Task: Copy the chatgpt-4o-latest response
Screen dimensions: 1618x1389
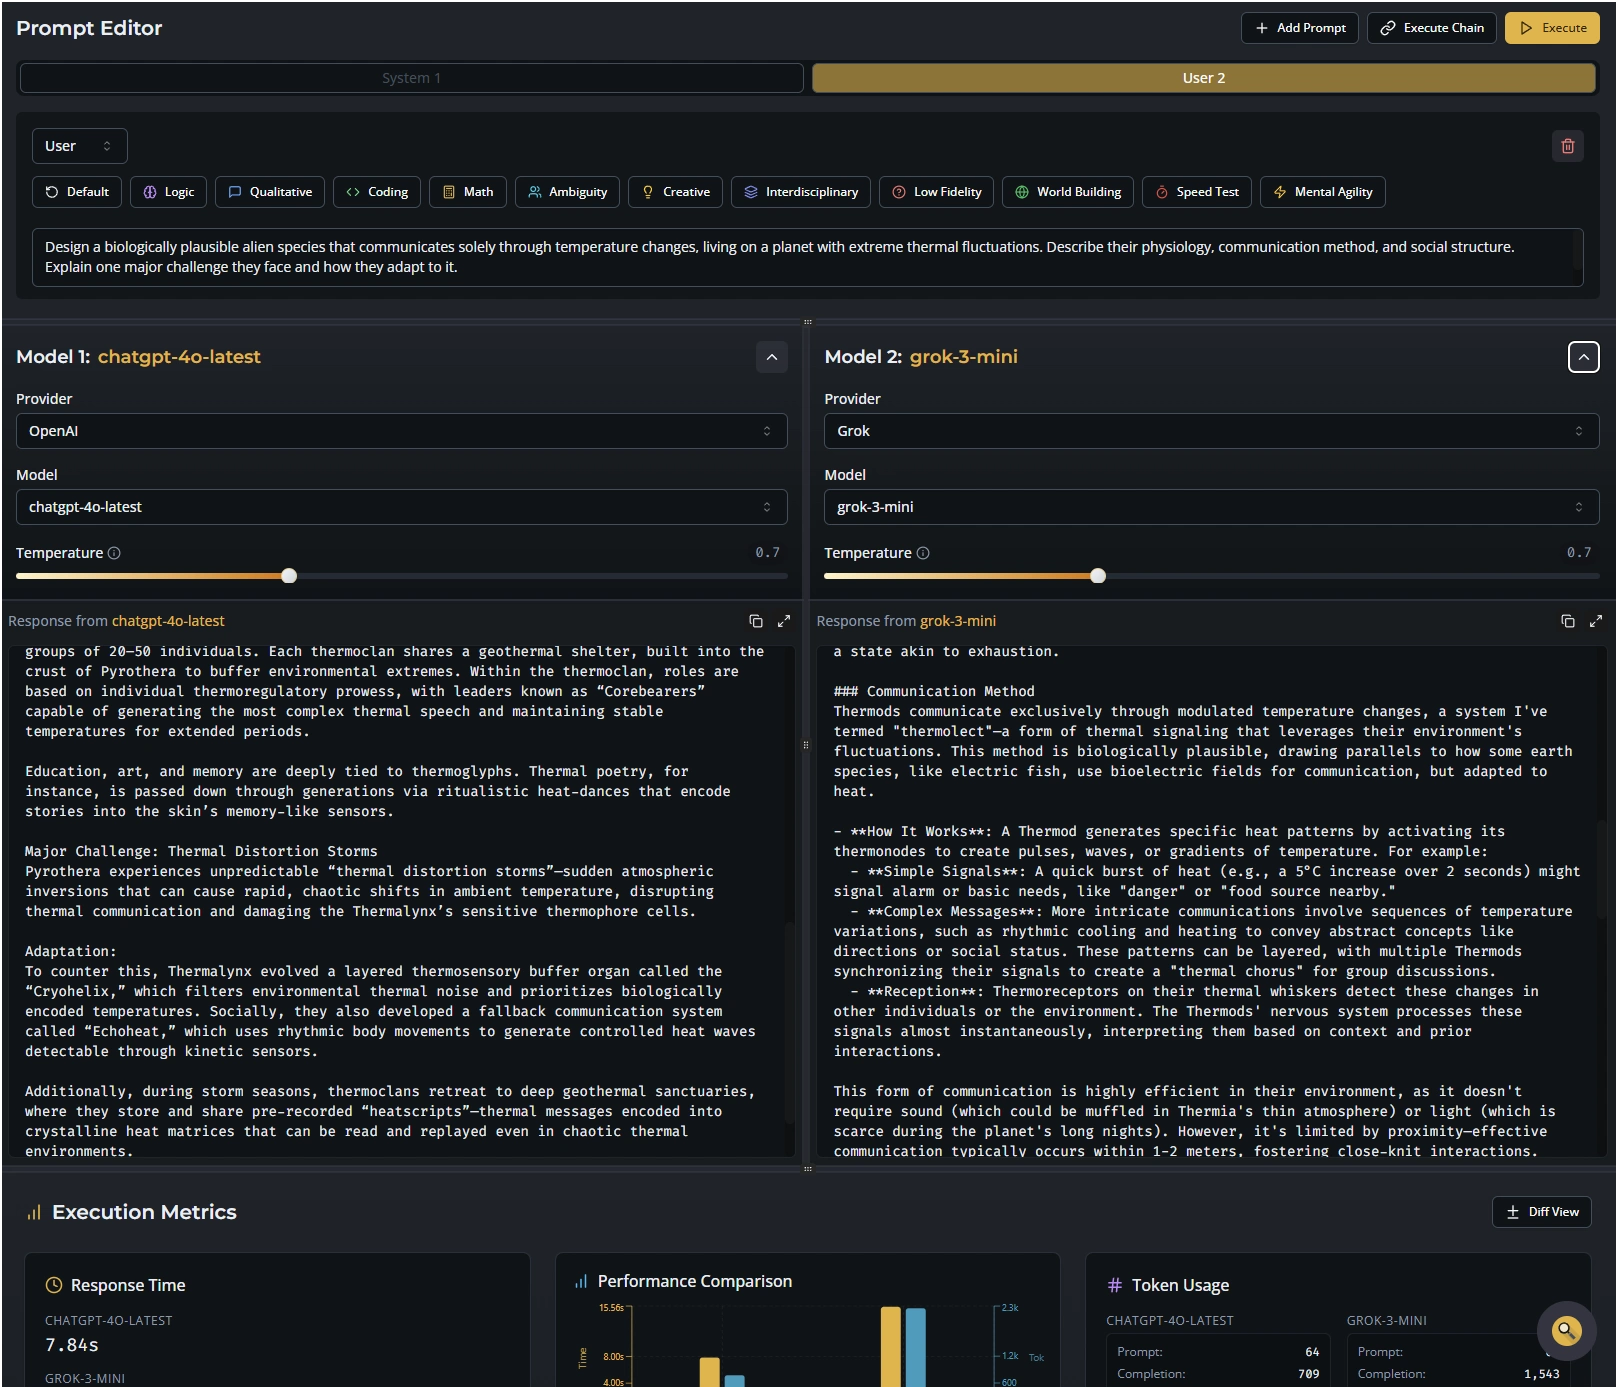Action: (756, 621)
